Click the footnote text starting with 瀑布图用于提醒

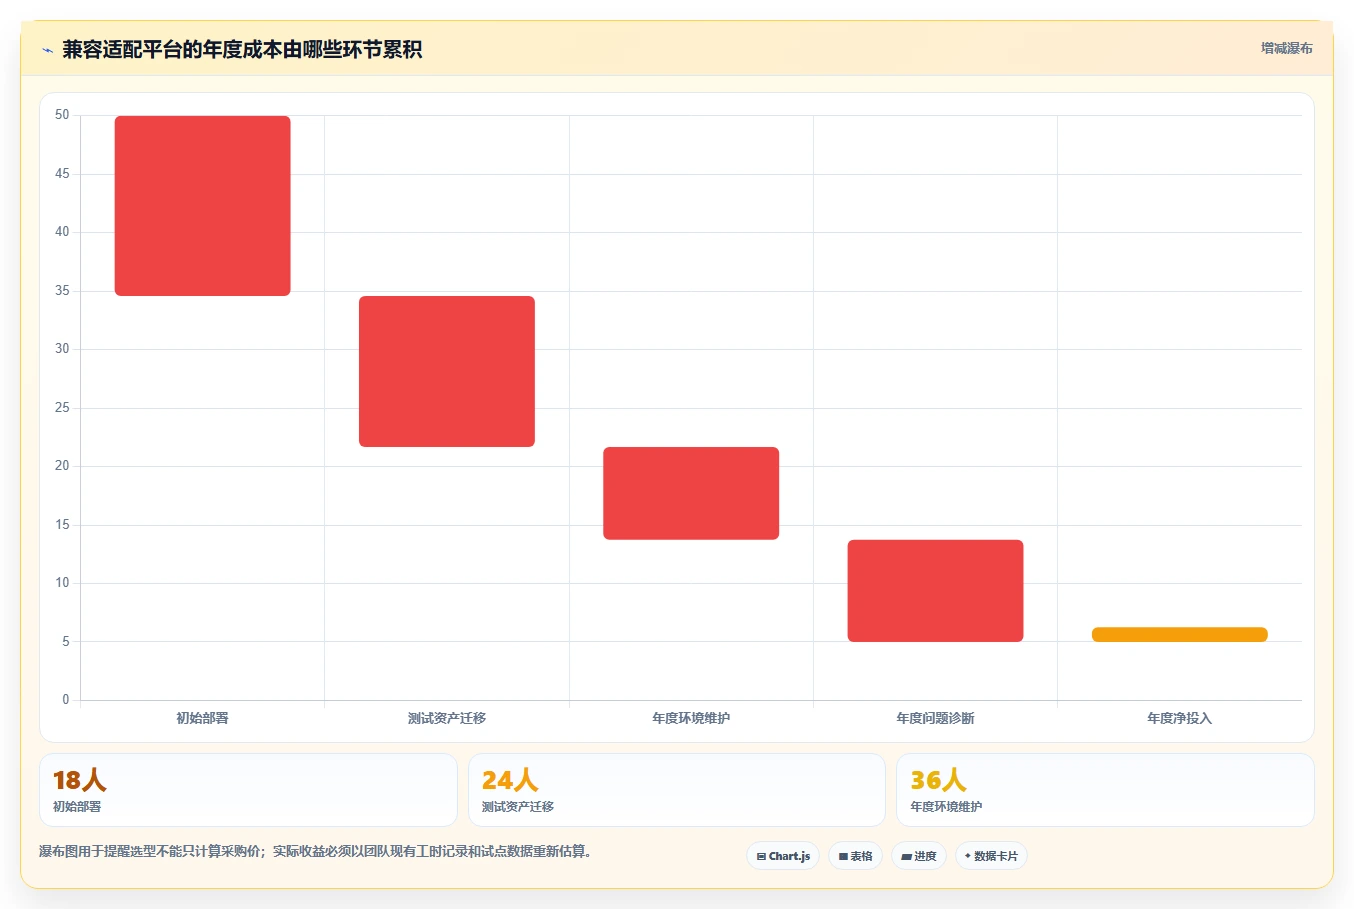tap(315, 852)
